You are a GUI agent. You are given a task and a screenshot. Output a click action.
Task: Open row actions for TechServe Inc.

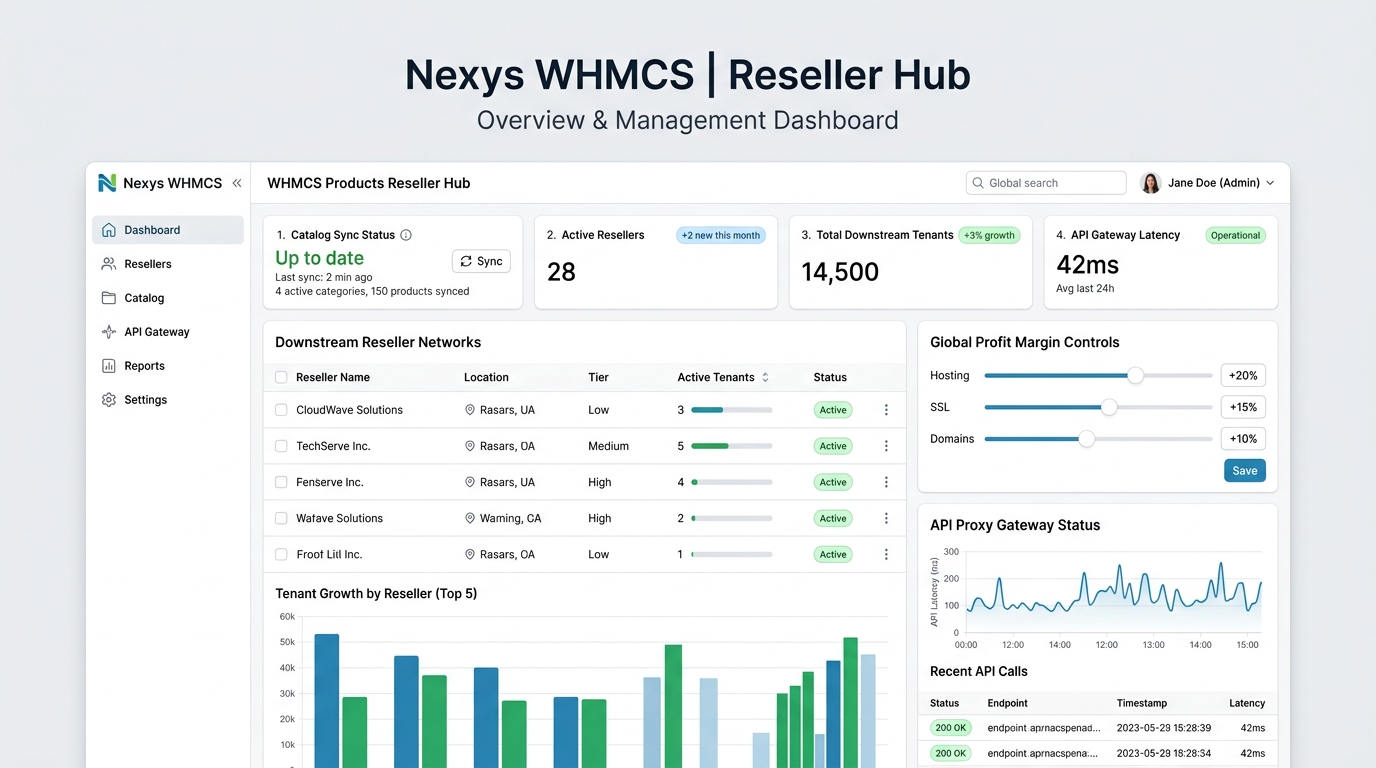tap(886, 446)
